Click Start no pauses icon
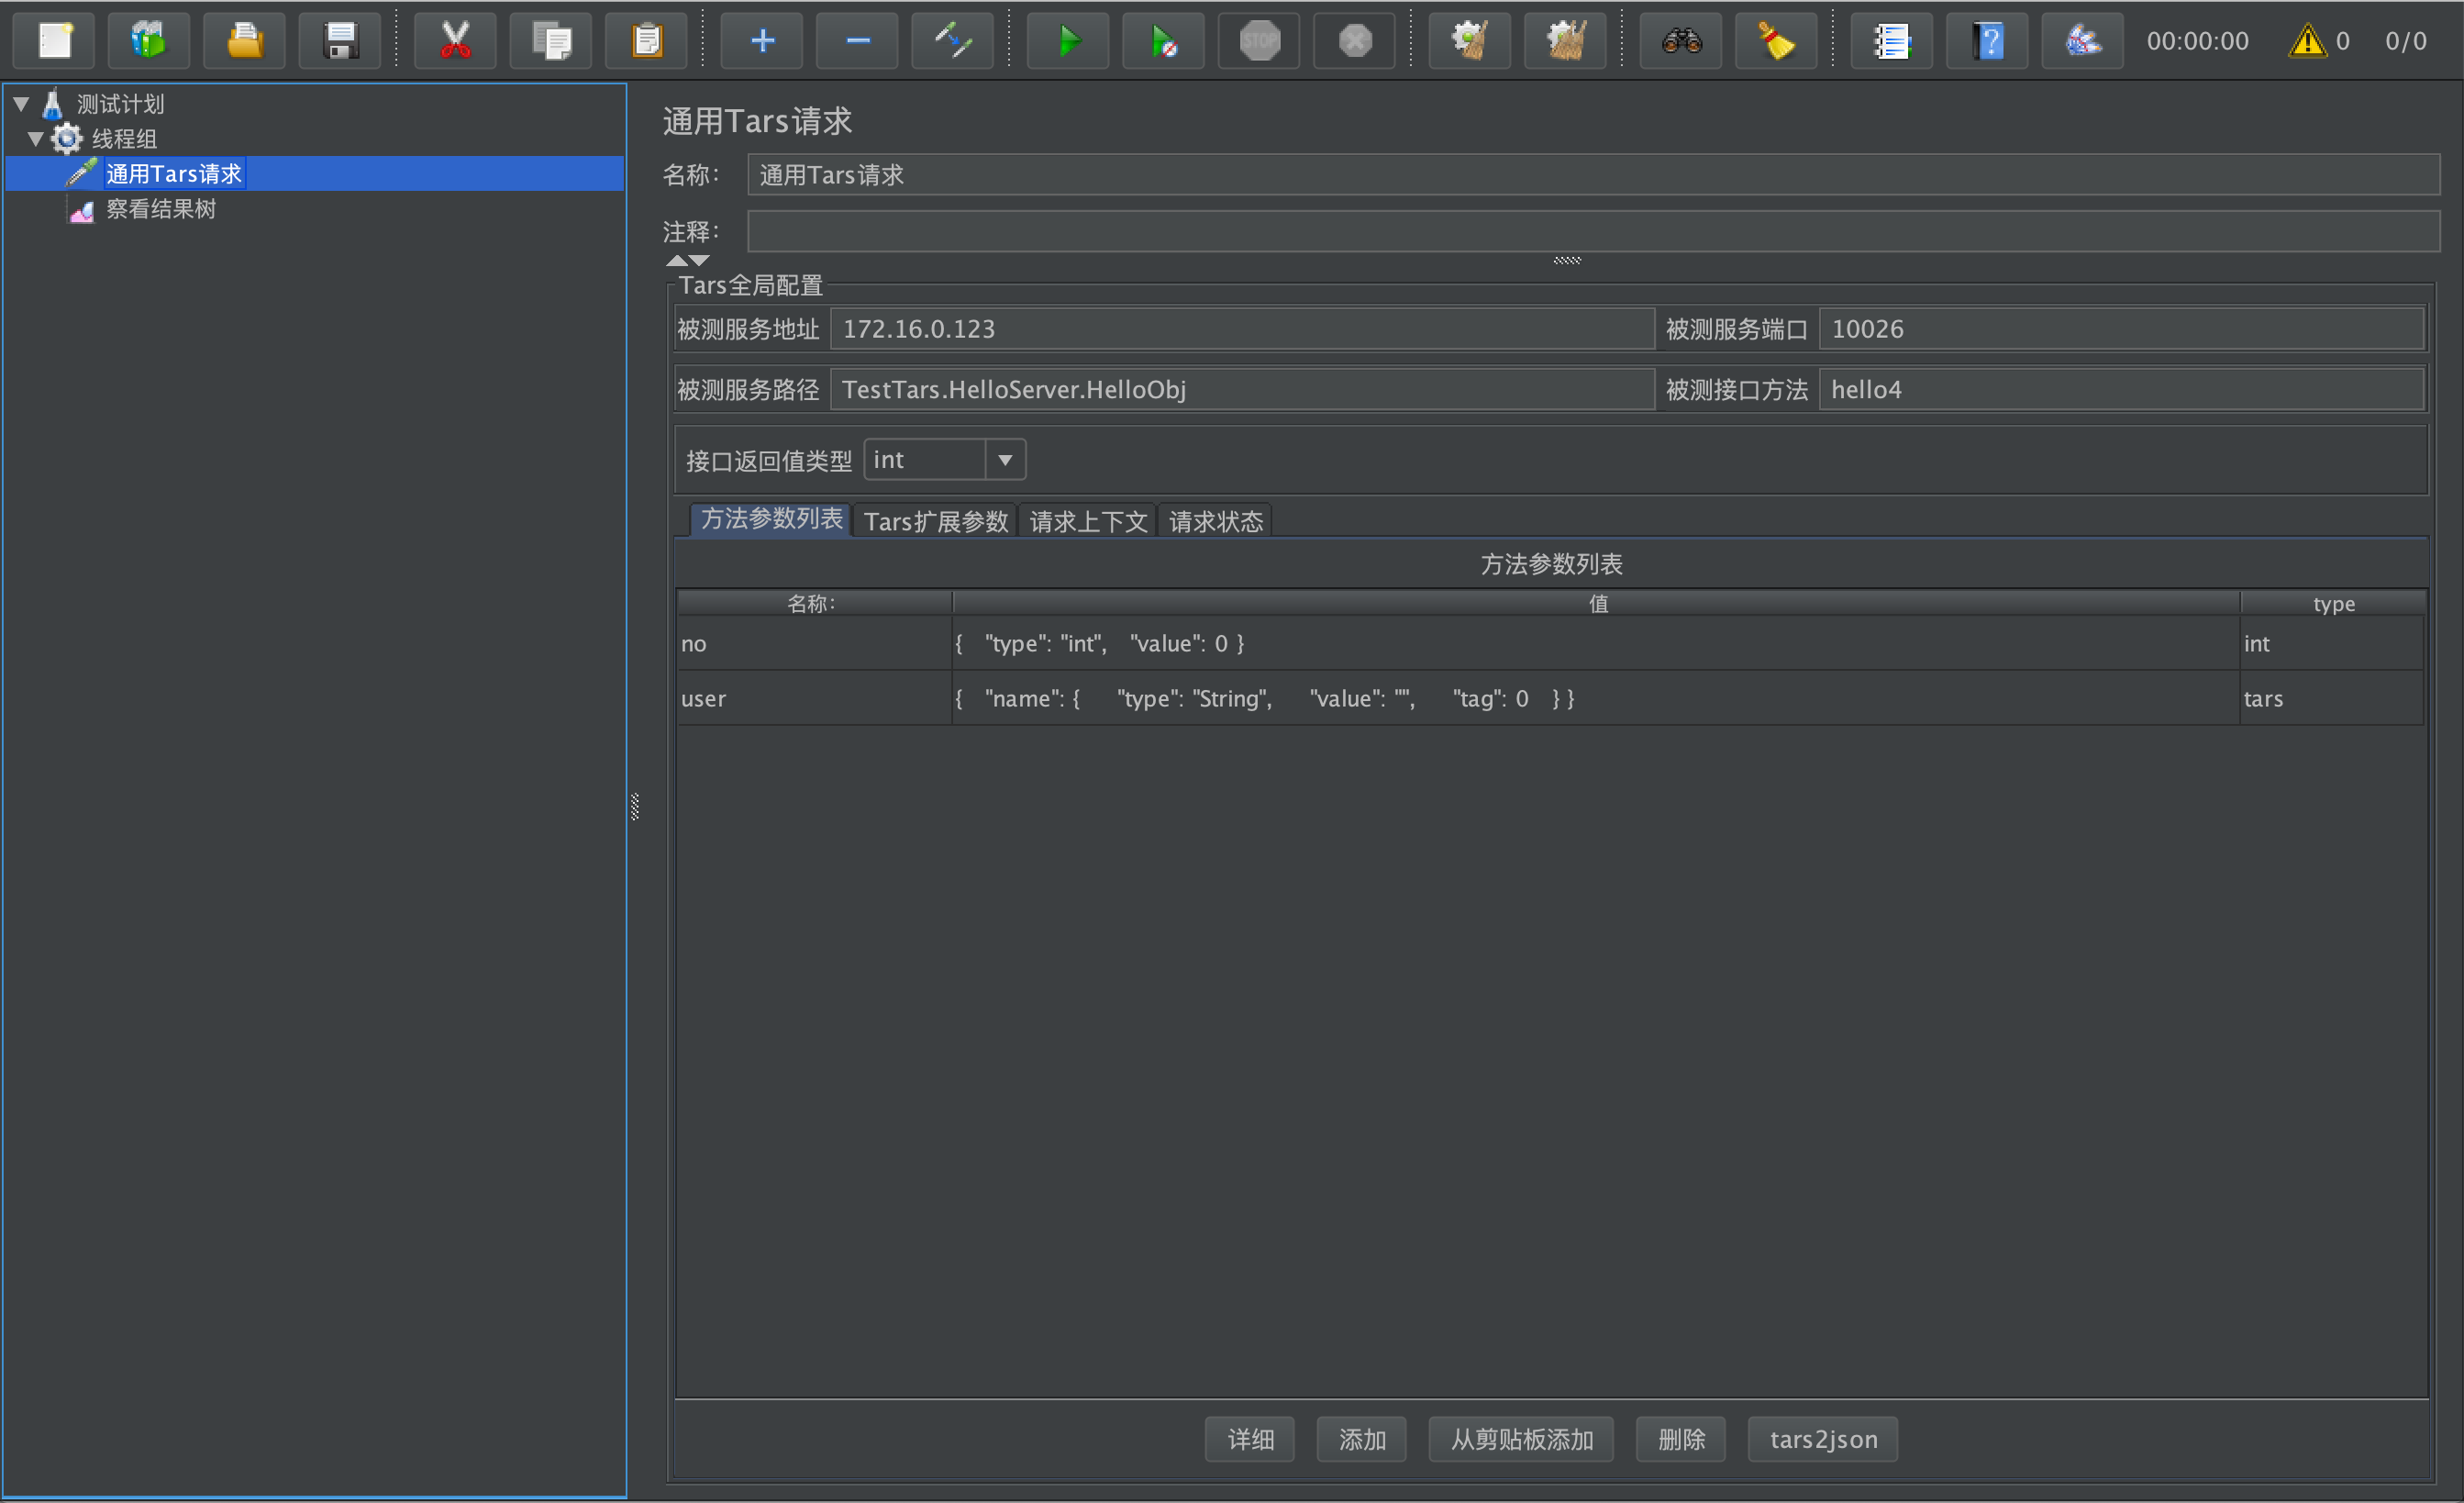This screenshot has height=1503, width=2464. point(1163,41)
